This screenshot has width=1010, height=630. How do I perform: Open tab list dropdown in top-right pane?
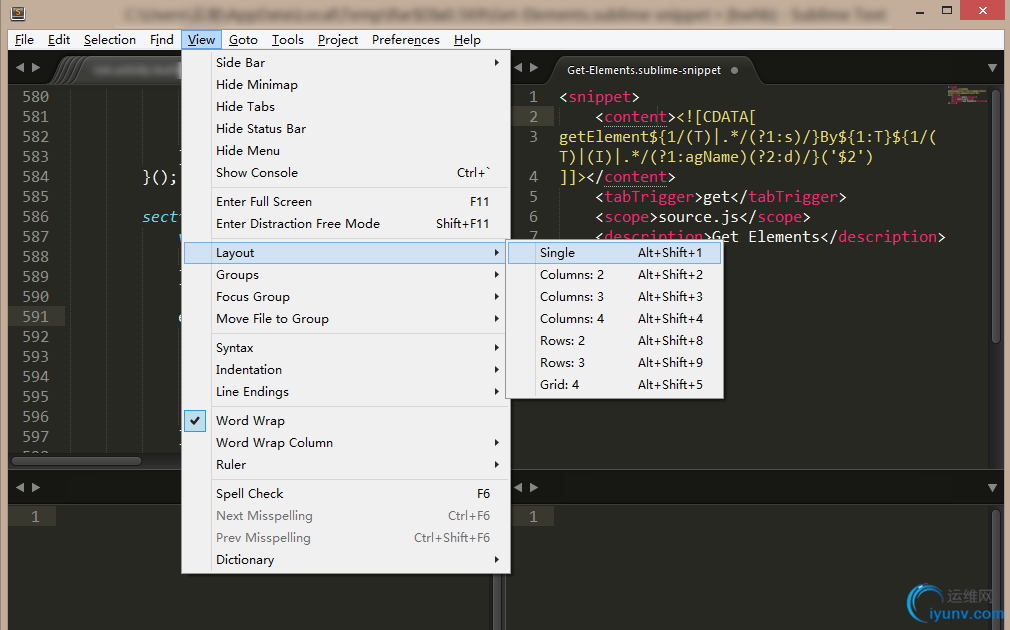point(992,68)
